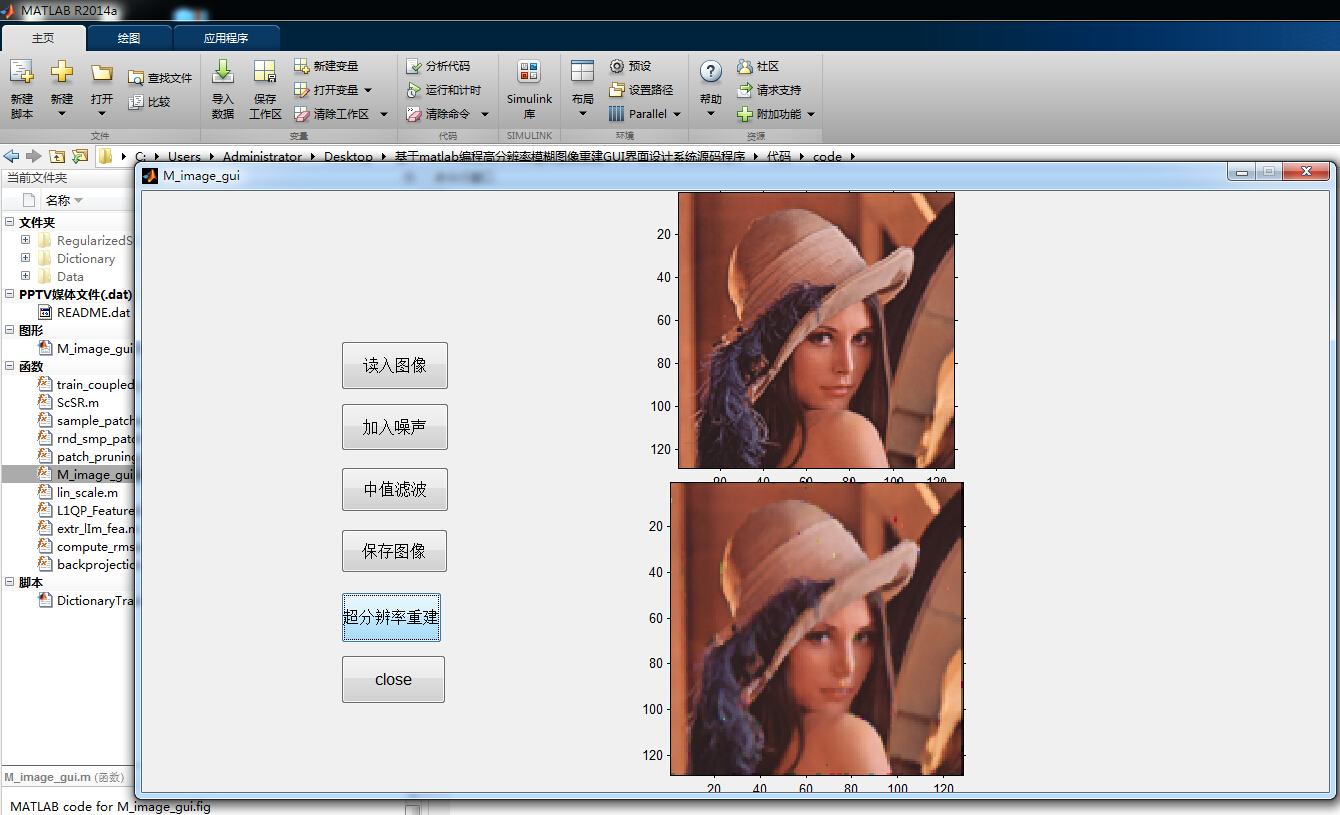Click Desktop in the address path
1340x815 pixels.
click(348, 156)
